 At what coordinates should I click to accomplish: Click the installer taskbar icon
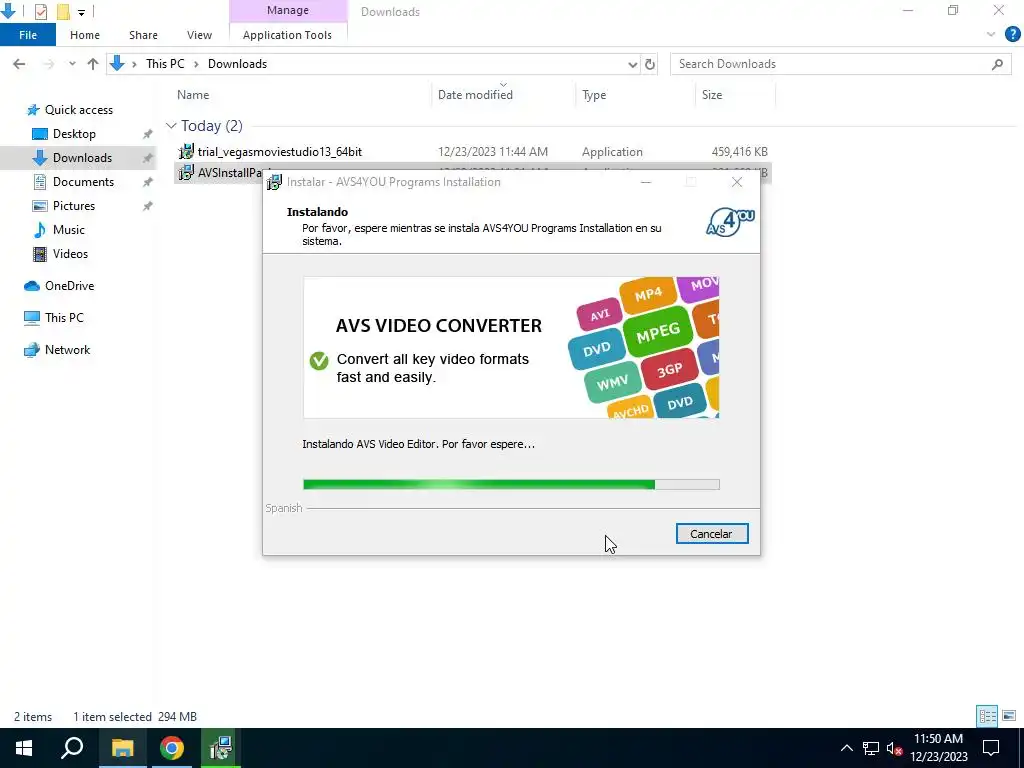click(x=221, y=748)
